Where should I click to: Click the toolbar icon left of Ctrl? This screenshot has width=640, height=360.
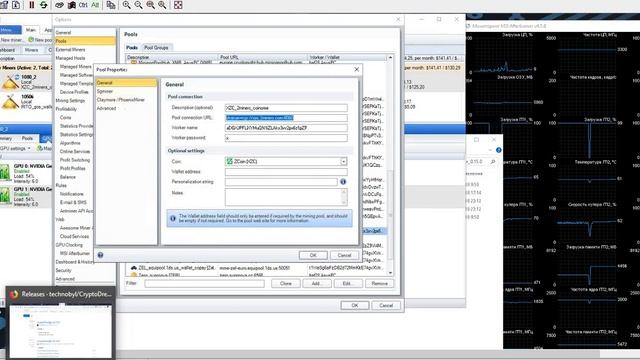coord(71,5)
